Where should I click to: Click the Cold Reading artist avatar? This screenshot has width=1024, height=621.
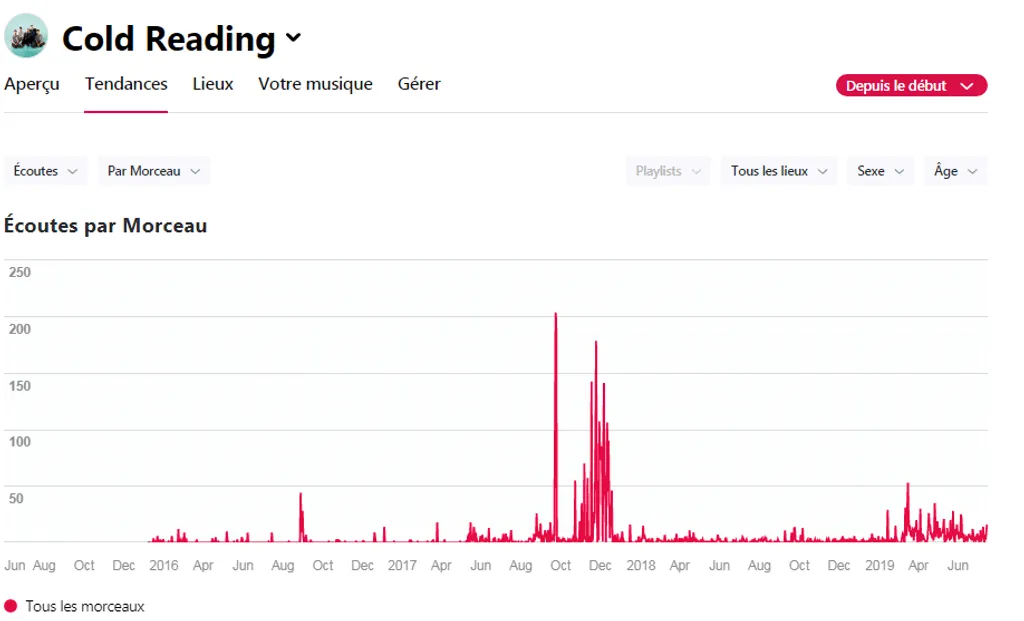pos(26,36)
